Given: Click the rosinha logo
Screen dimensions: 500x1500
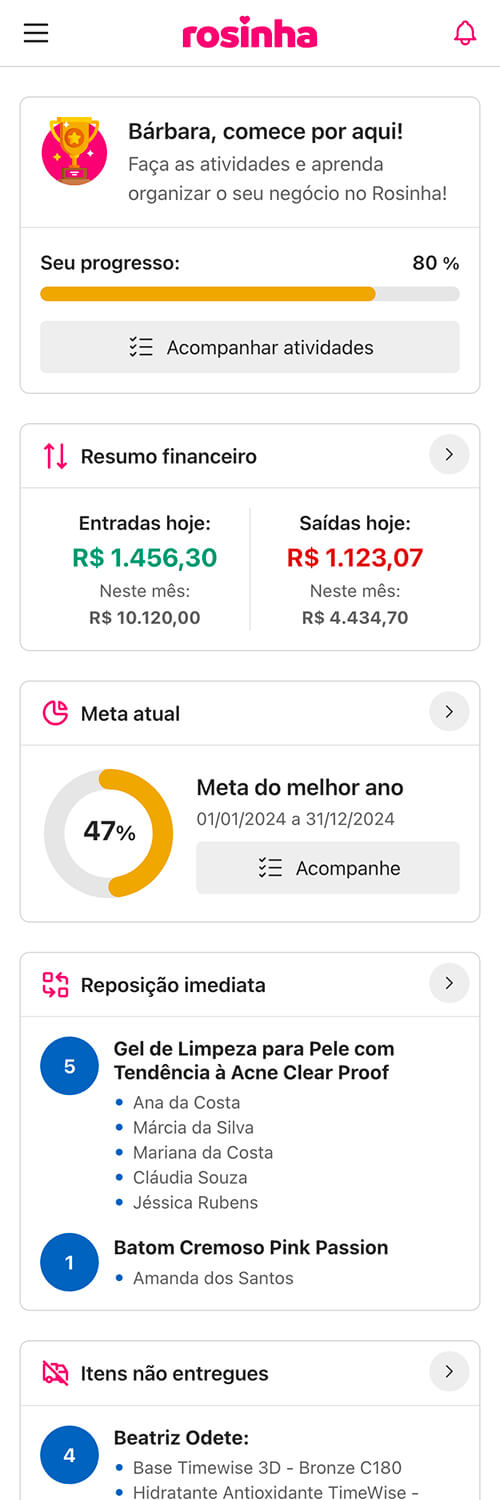Looking at the screenshot, I should [x=250, y=34].
